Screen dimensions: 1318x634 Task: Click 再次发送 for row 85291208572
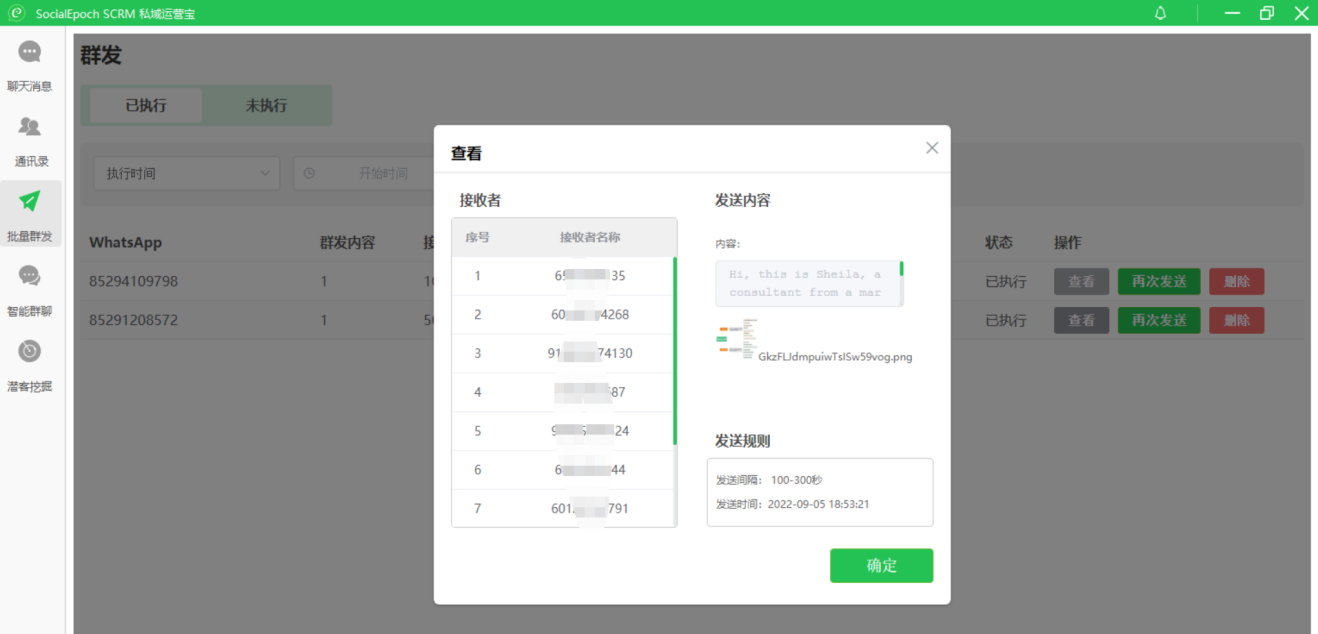tap(1159, 320)
